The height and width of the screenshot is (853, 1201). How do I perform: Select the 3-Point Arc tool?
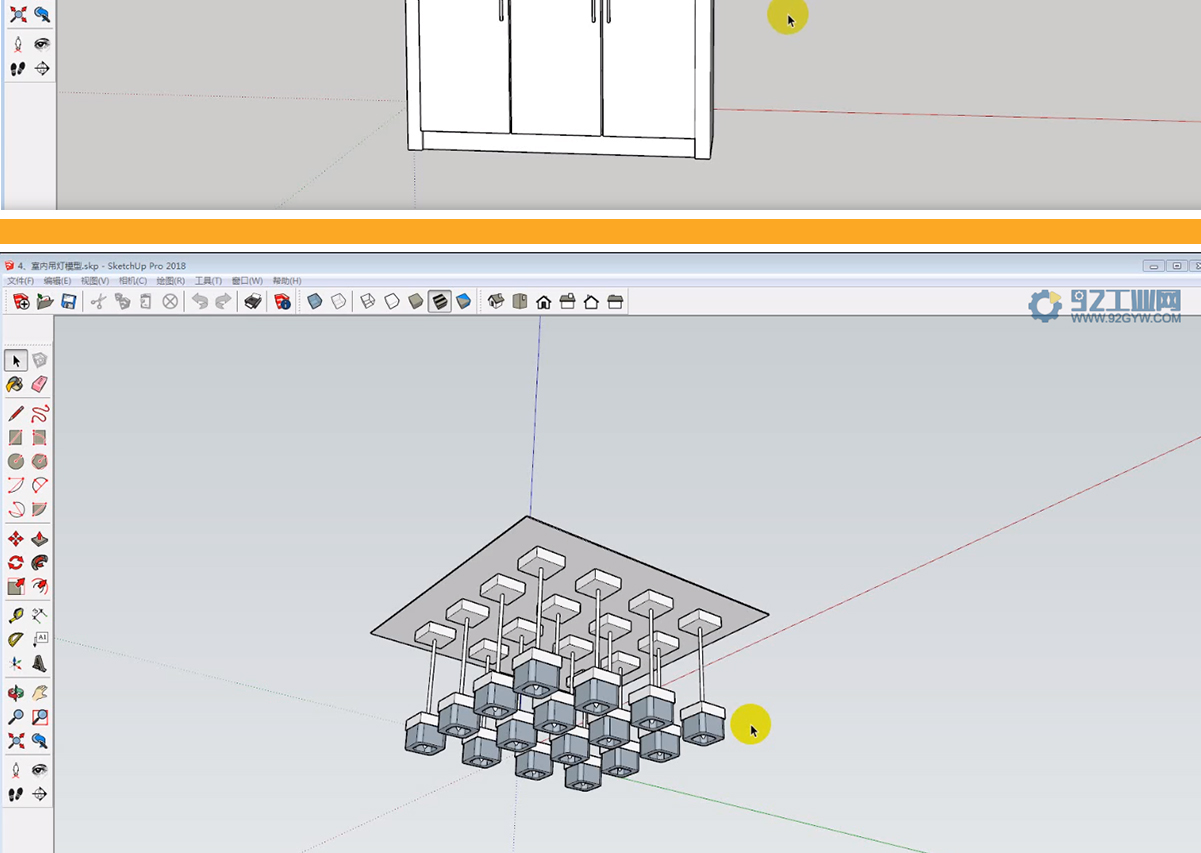tap(16, 510)
